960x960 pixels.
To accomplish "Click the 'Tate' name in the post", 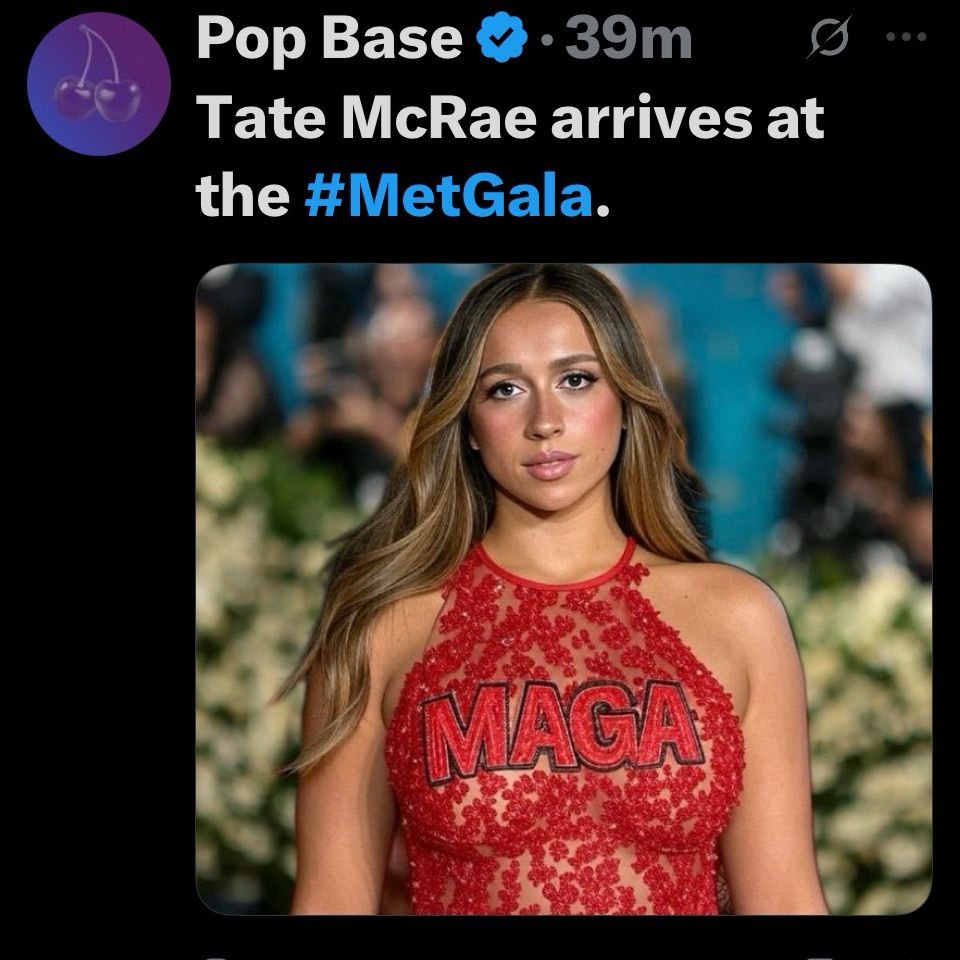I will 260,118.
